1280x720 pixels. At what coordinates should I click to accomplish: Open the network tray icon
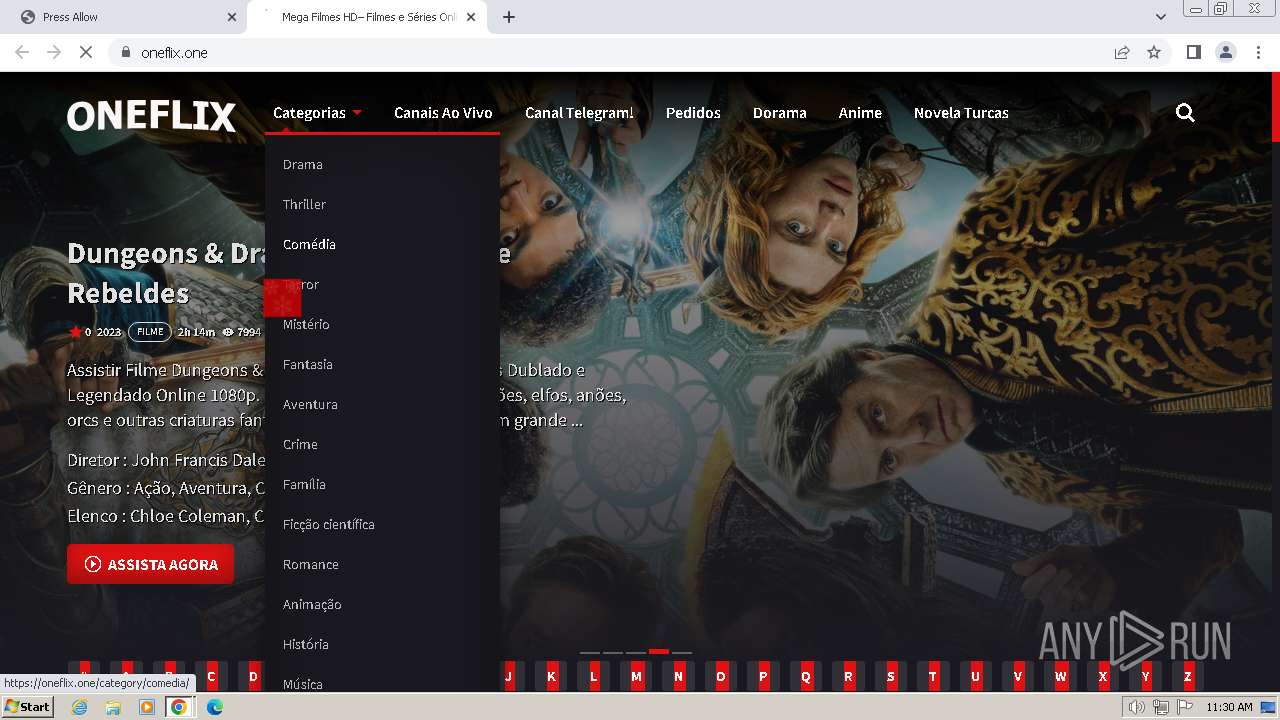(x=1160, y=707)
